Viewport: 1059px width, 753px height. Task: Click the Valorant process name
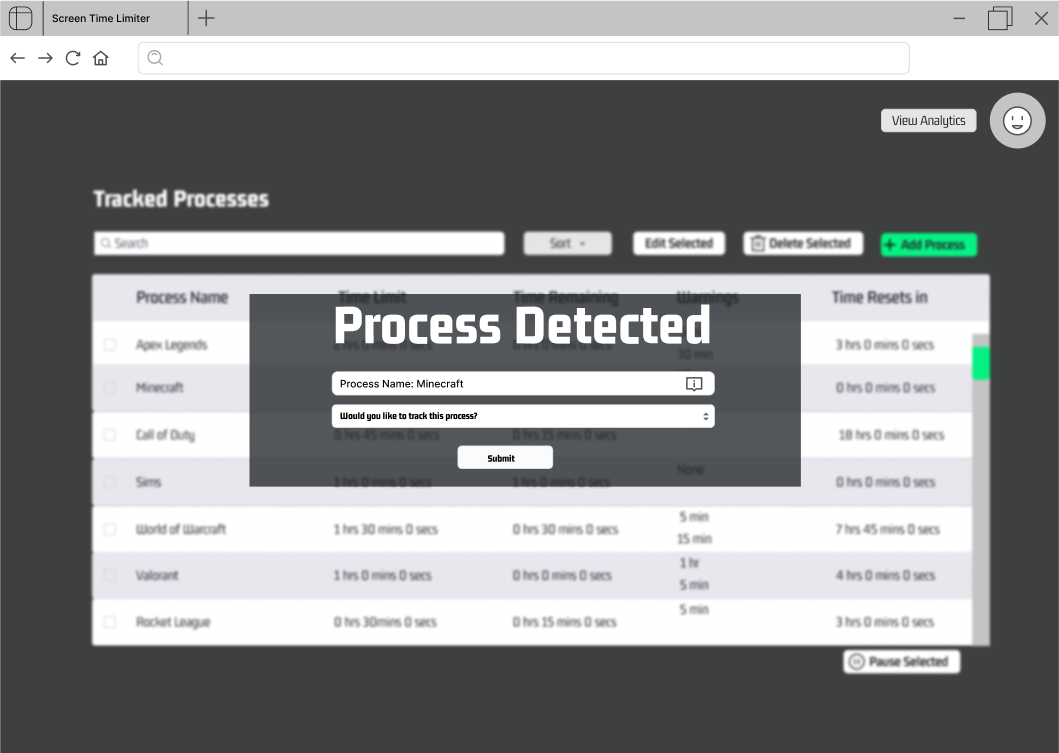click(157, 575)
